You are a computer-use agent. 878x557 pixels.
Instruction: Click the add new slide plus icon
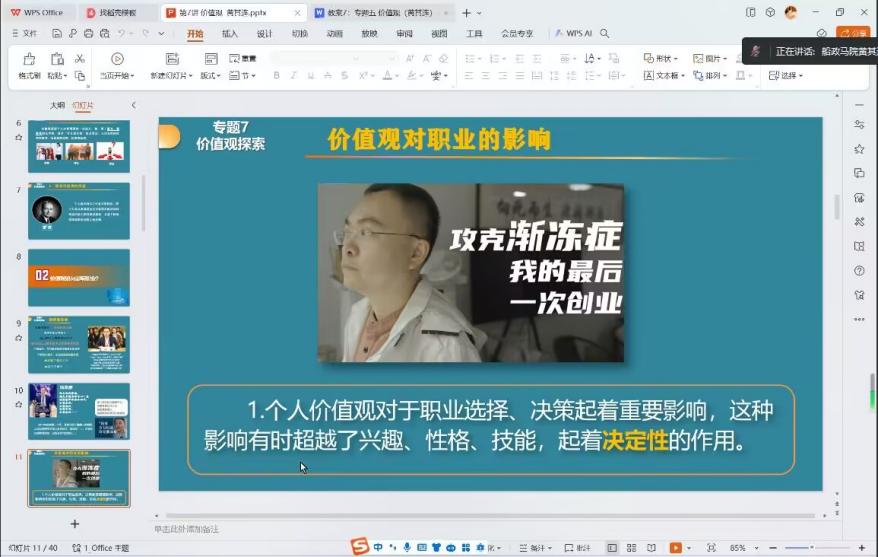pos(74,523)
